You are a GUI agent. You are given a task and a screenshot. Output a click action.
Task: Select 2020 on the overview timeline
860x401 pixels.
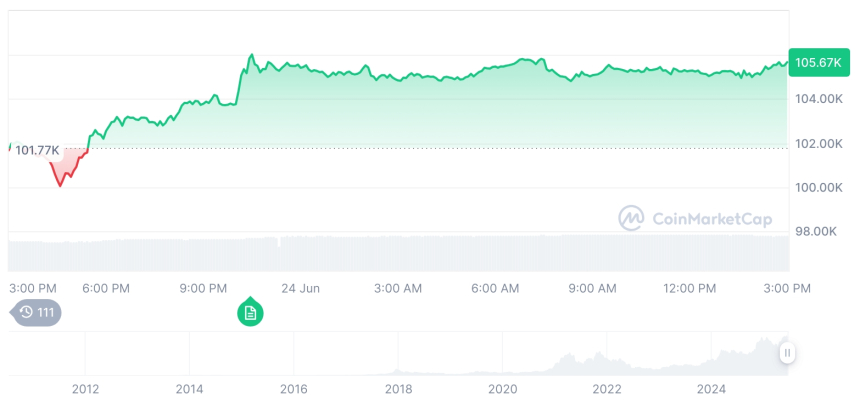coord(502,388)
